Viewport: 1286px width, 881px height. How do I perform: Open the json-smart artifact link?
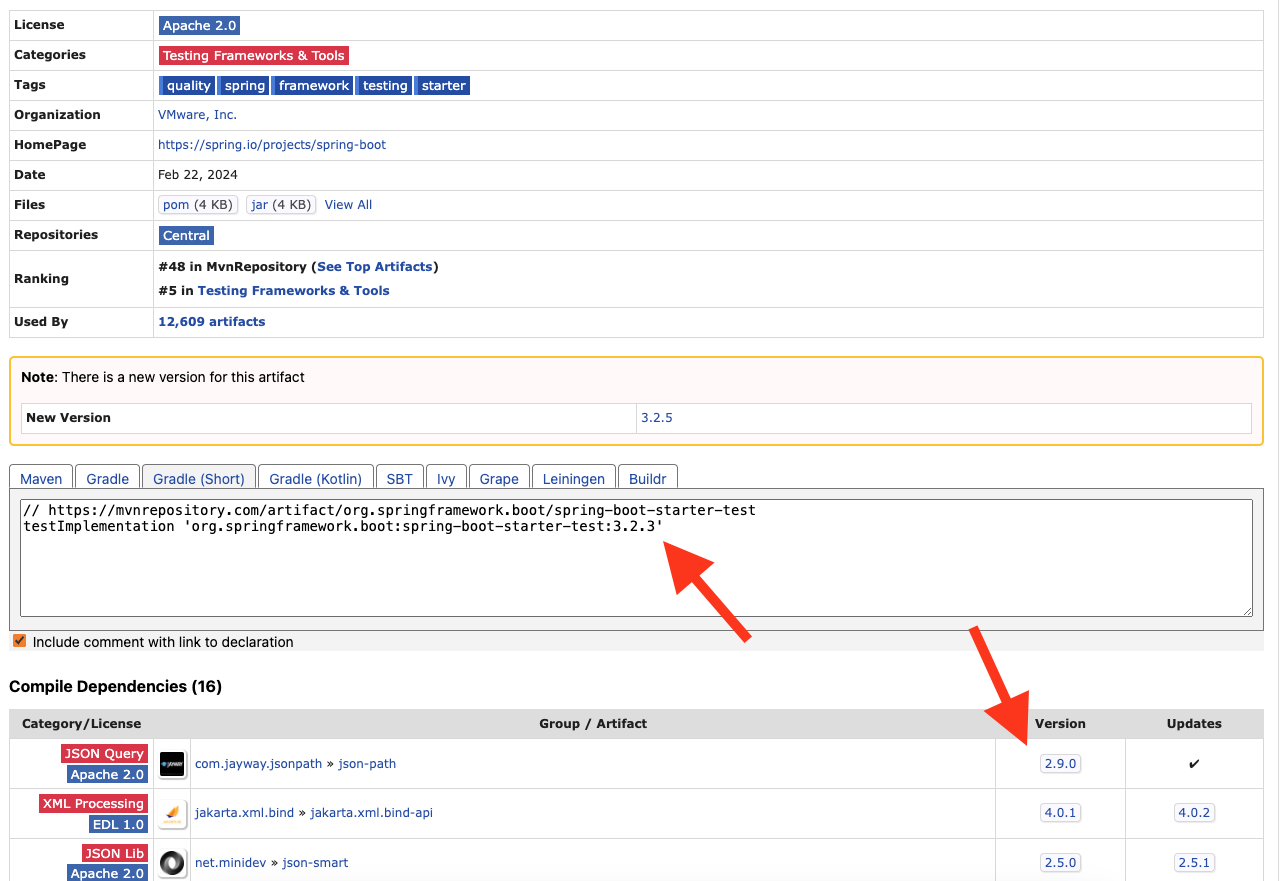(x=315, y=863)
